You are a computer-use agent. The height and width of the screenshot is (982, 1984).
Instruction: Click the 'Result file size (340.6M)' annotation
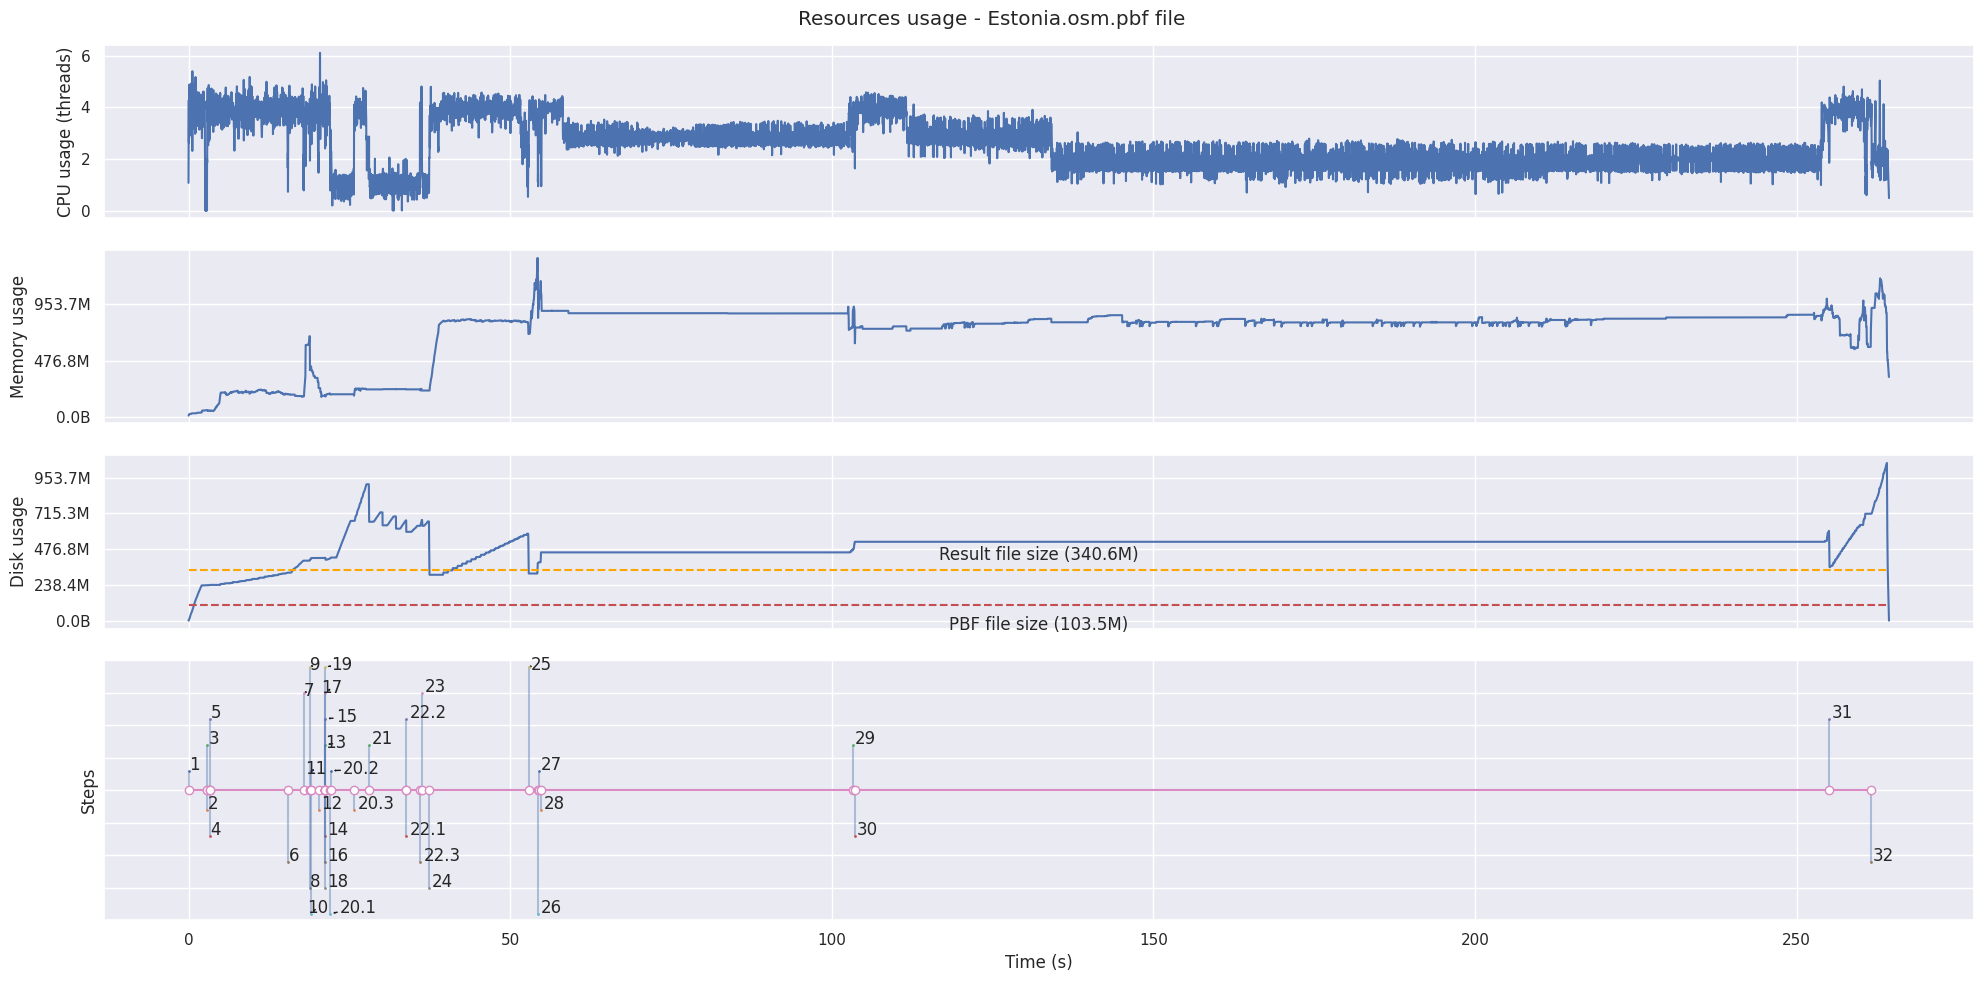pyautogui.click(x=1038, y=554)
